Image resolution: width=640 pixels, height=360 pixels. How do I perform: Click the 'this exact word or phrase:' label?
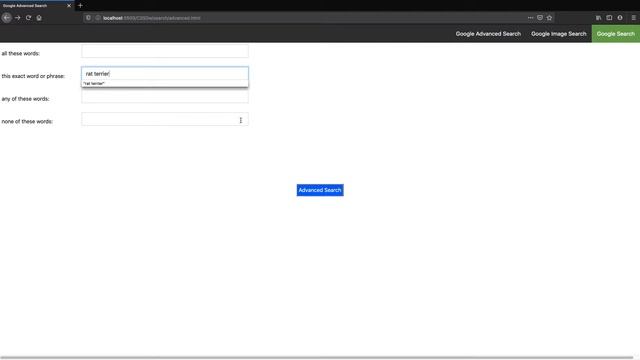point(33,76)
